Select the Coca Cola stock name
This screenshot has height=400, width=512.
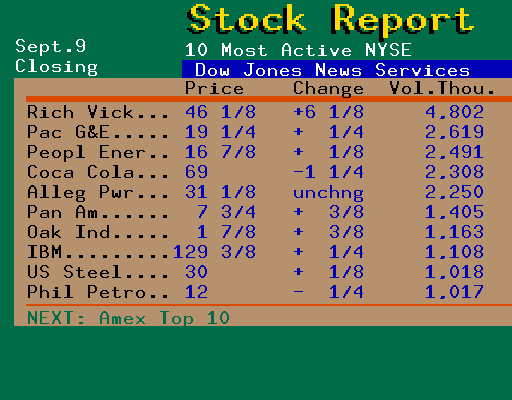tap(80, 172)
